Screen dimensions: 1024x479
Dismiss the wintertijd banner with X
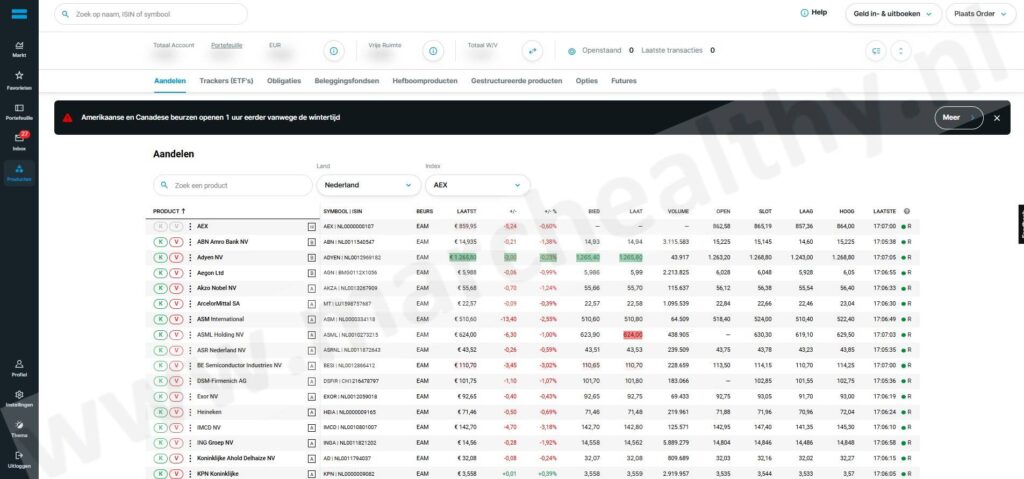[997, 118]
